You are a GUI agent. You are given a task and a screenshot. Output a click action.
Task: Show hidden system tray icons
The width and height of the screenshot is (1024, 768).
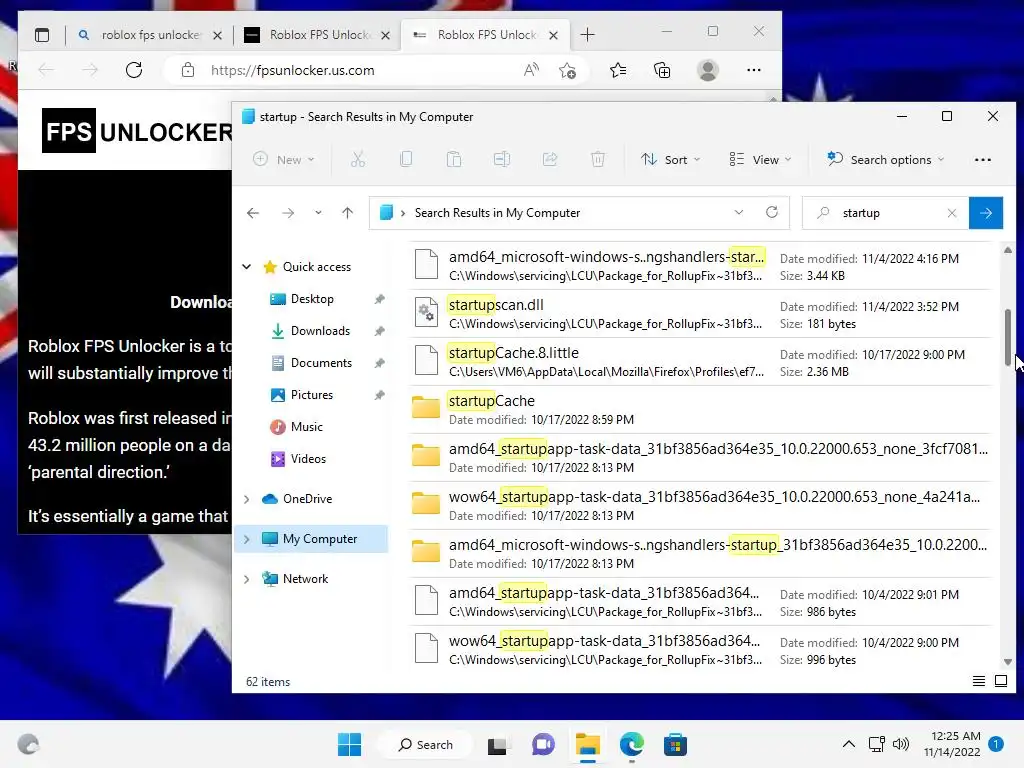pyautogui.click(x=848, y=744)
